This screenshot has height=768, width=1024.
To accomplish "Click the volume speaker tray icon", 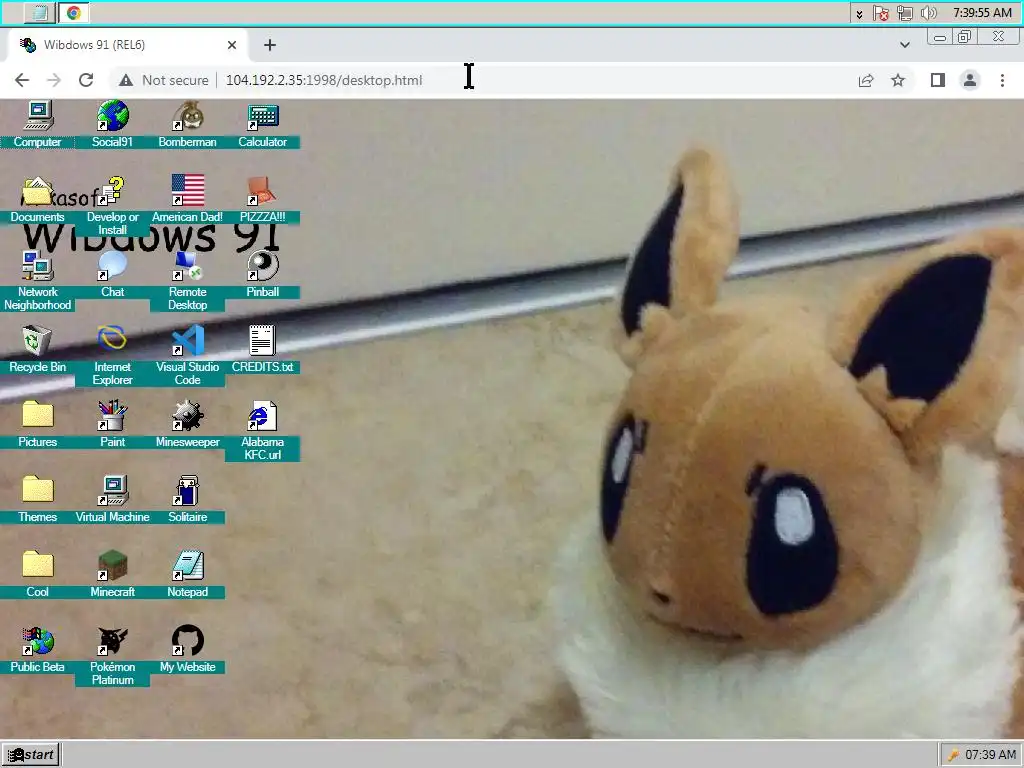I will [x=928, y=13].
